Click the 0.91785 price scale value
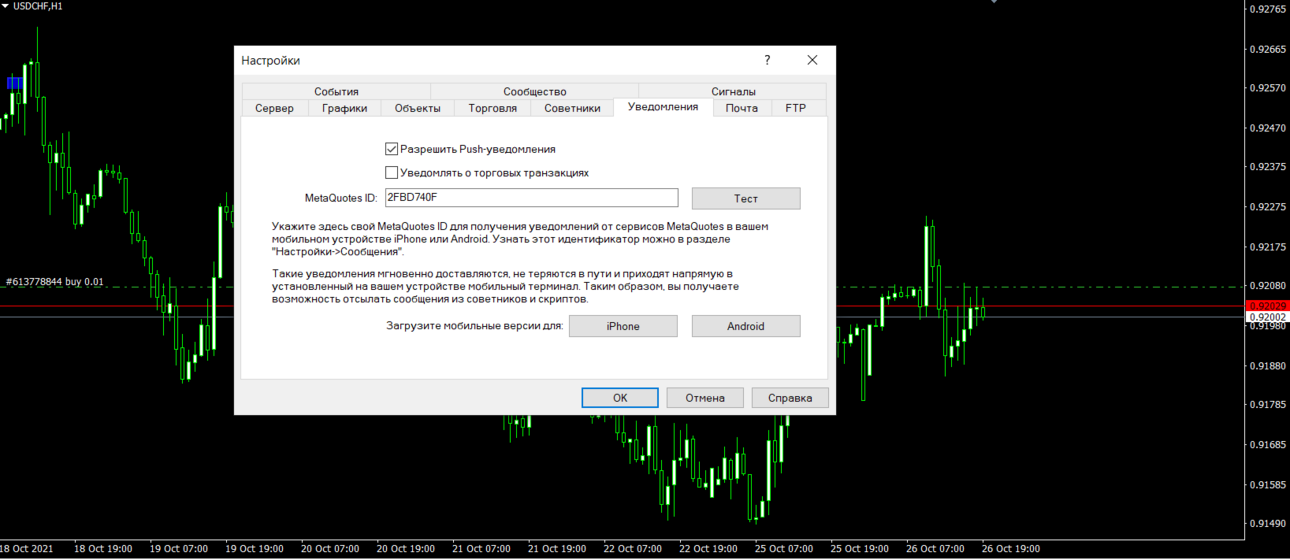This screenshot has height=560, width=1290. coord(1268,405)
